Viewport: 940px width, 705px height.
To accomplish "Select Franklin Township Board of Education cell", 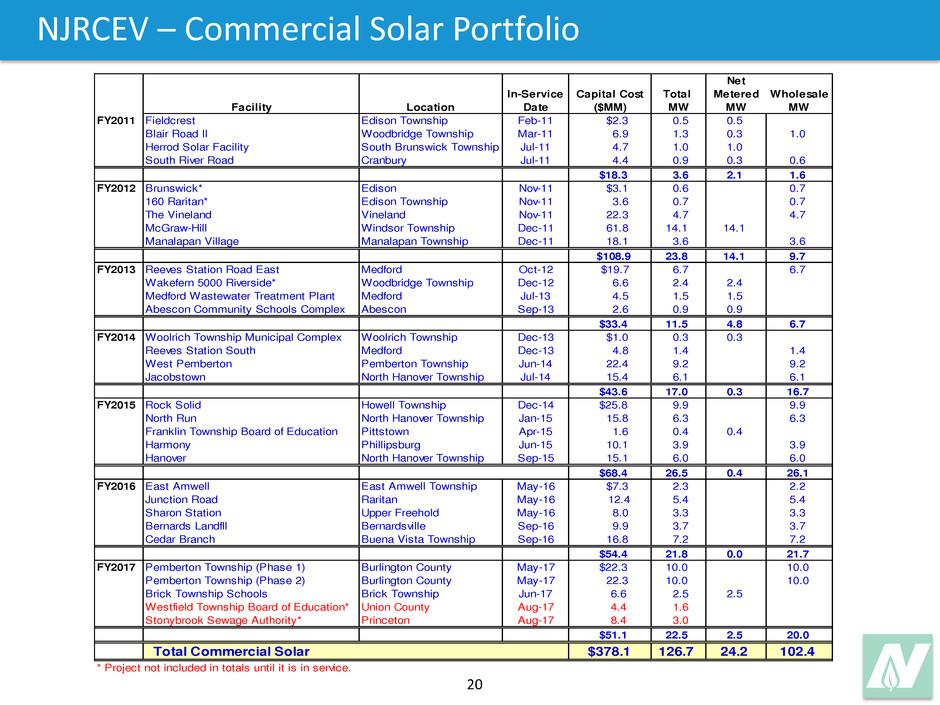I will coord(242,432).
